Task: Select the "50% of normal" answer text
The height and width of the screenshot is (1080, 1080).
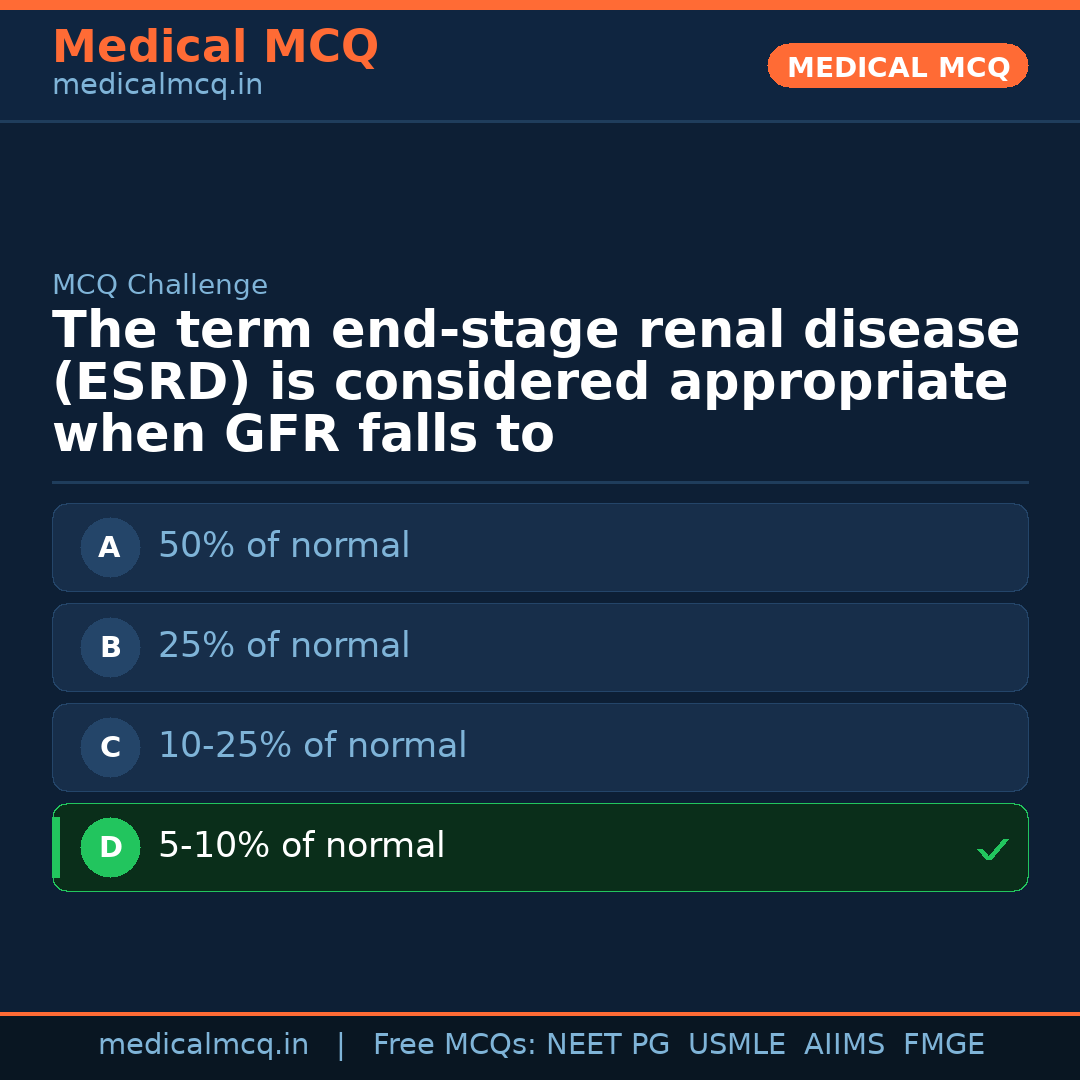Action: pyautogui.click(x=284, y=546)
